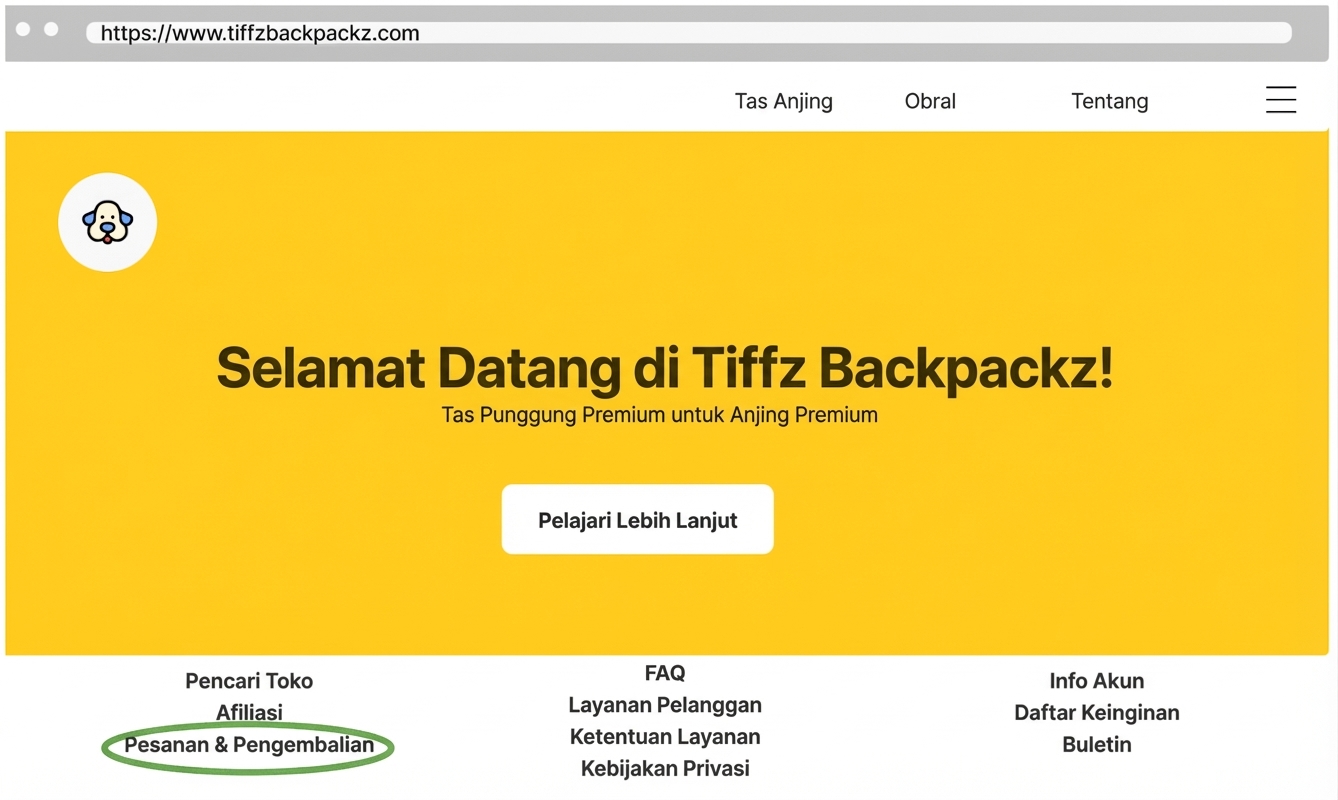Open the FAQ link
The image size is (1338, 800).
pyautogui.click(x=665, y=673)
